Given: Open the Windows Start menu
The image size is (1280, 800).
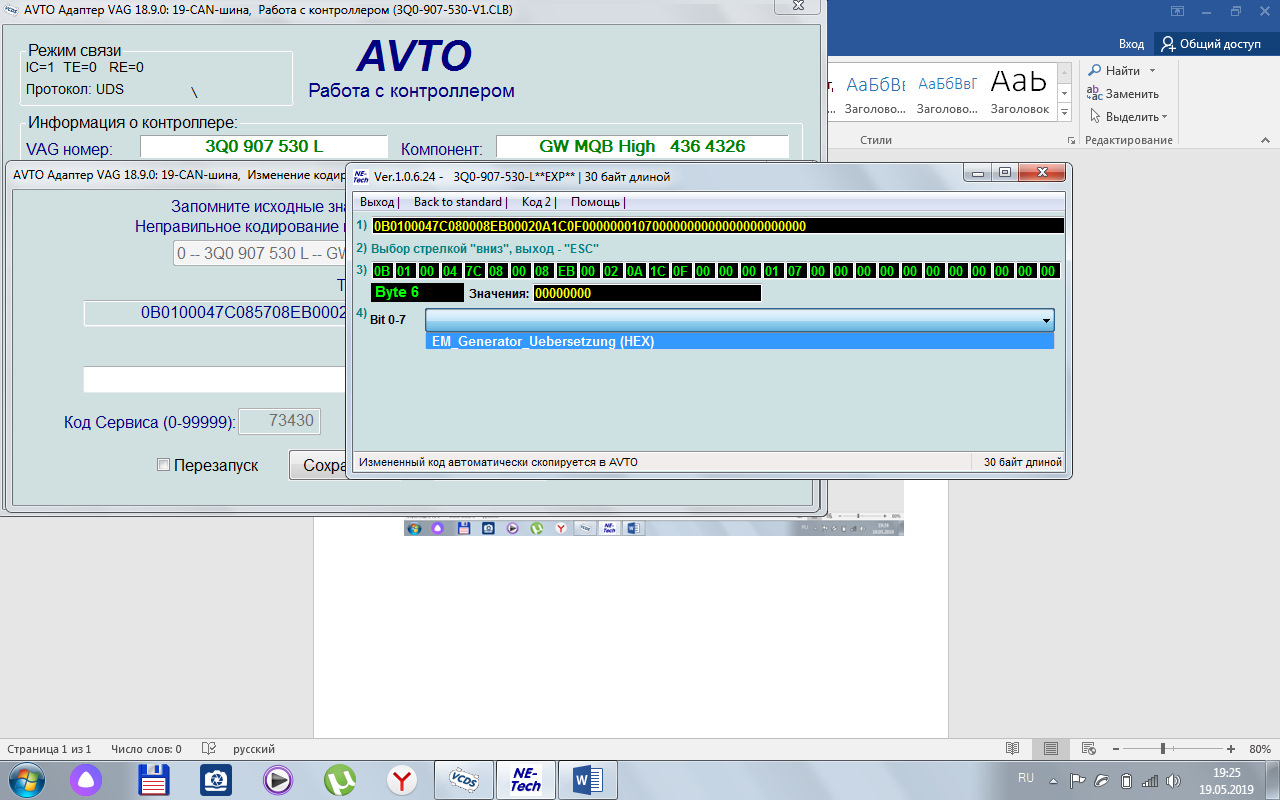Looking at the screenshot, I should [x=26, y=778].
